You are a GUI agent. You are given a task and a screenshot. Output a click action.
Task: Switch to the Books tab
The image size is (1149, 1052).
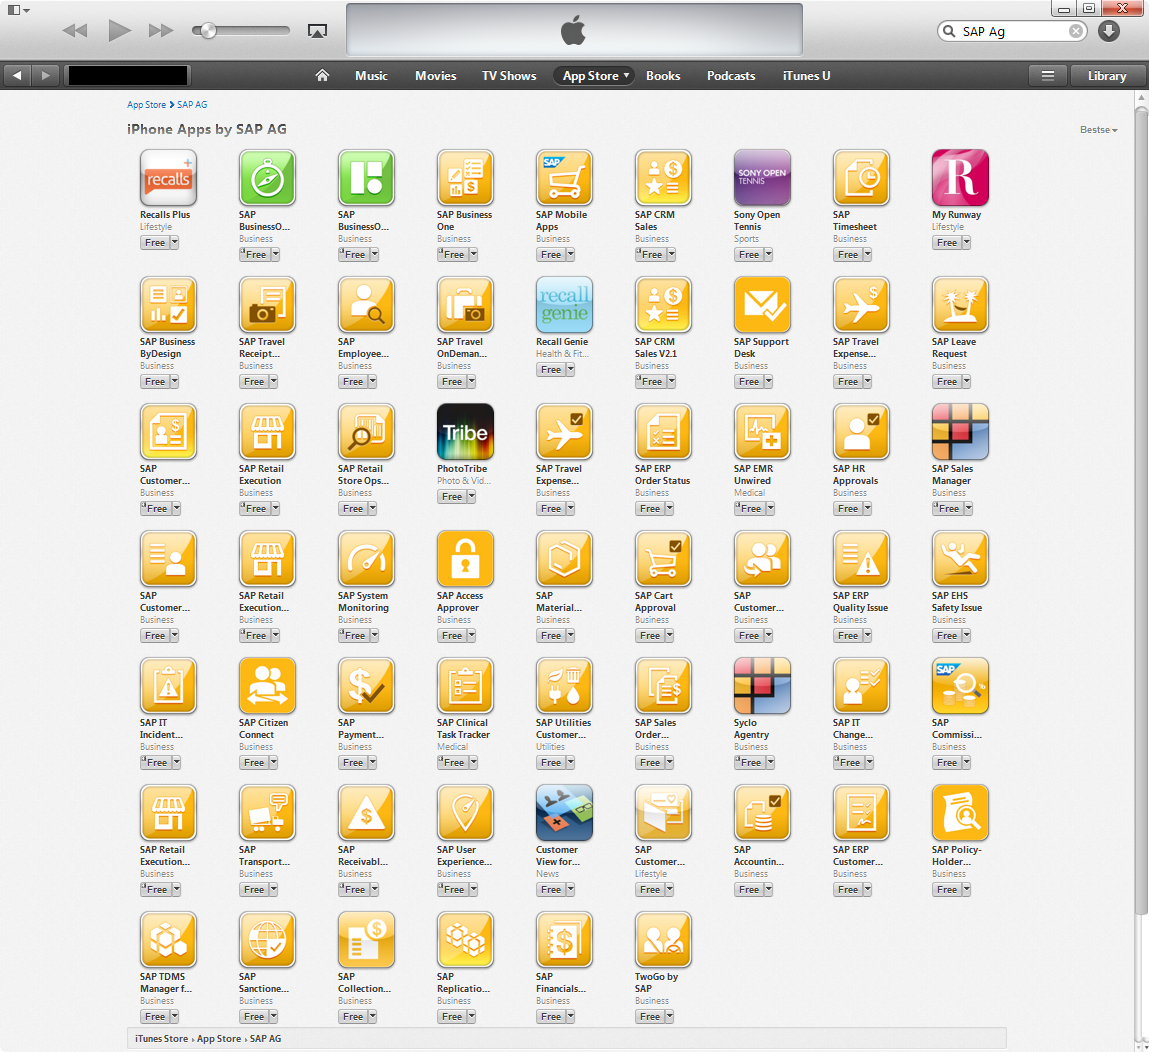click(663, 75)
